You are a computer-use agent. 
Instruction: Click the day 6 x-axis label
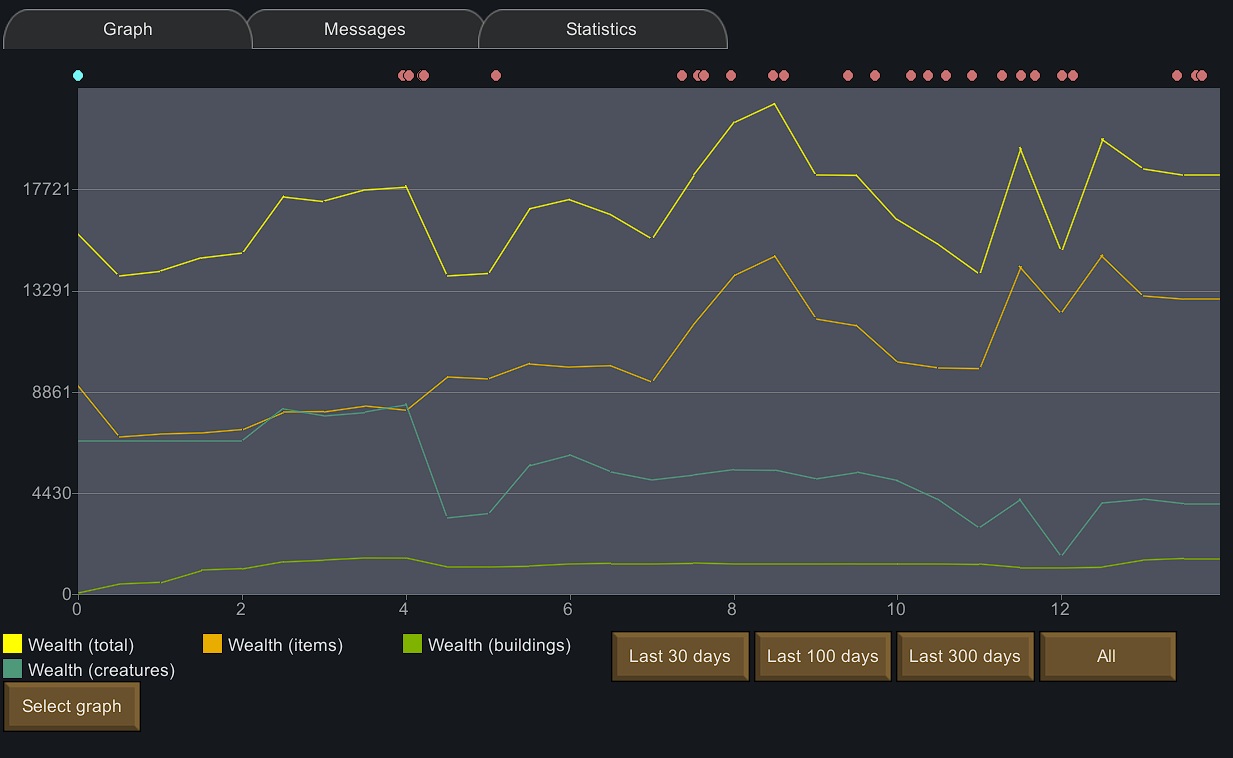pos(568,608)
